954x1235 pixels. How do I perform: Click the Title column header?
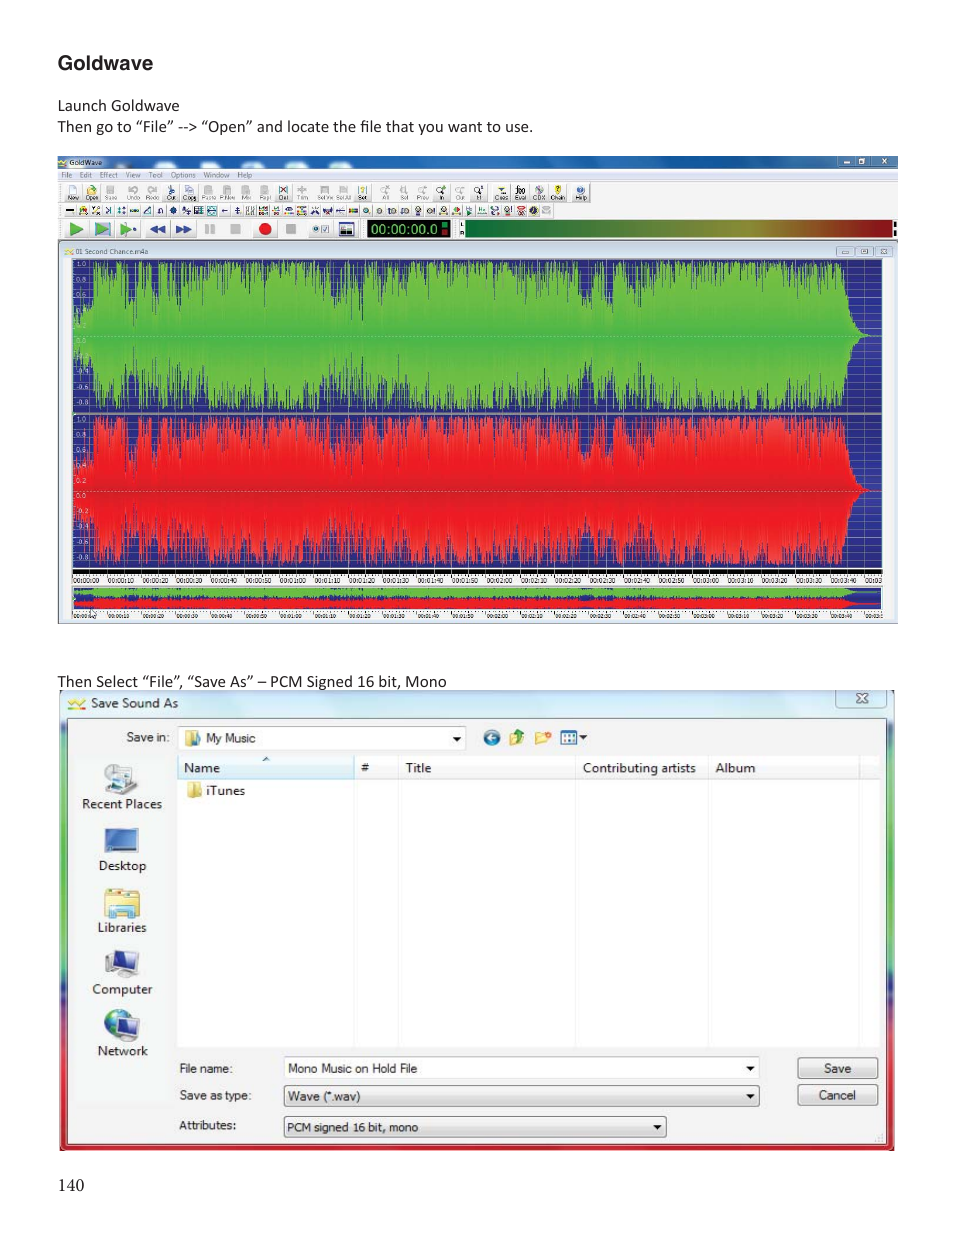pyautogui.click(x=487, y=768)
